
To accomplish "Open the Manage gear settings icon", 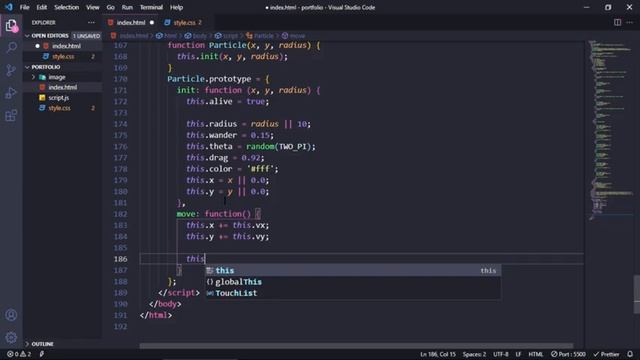I will tap(11, 337).
